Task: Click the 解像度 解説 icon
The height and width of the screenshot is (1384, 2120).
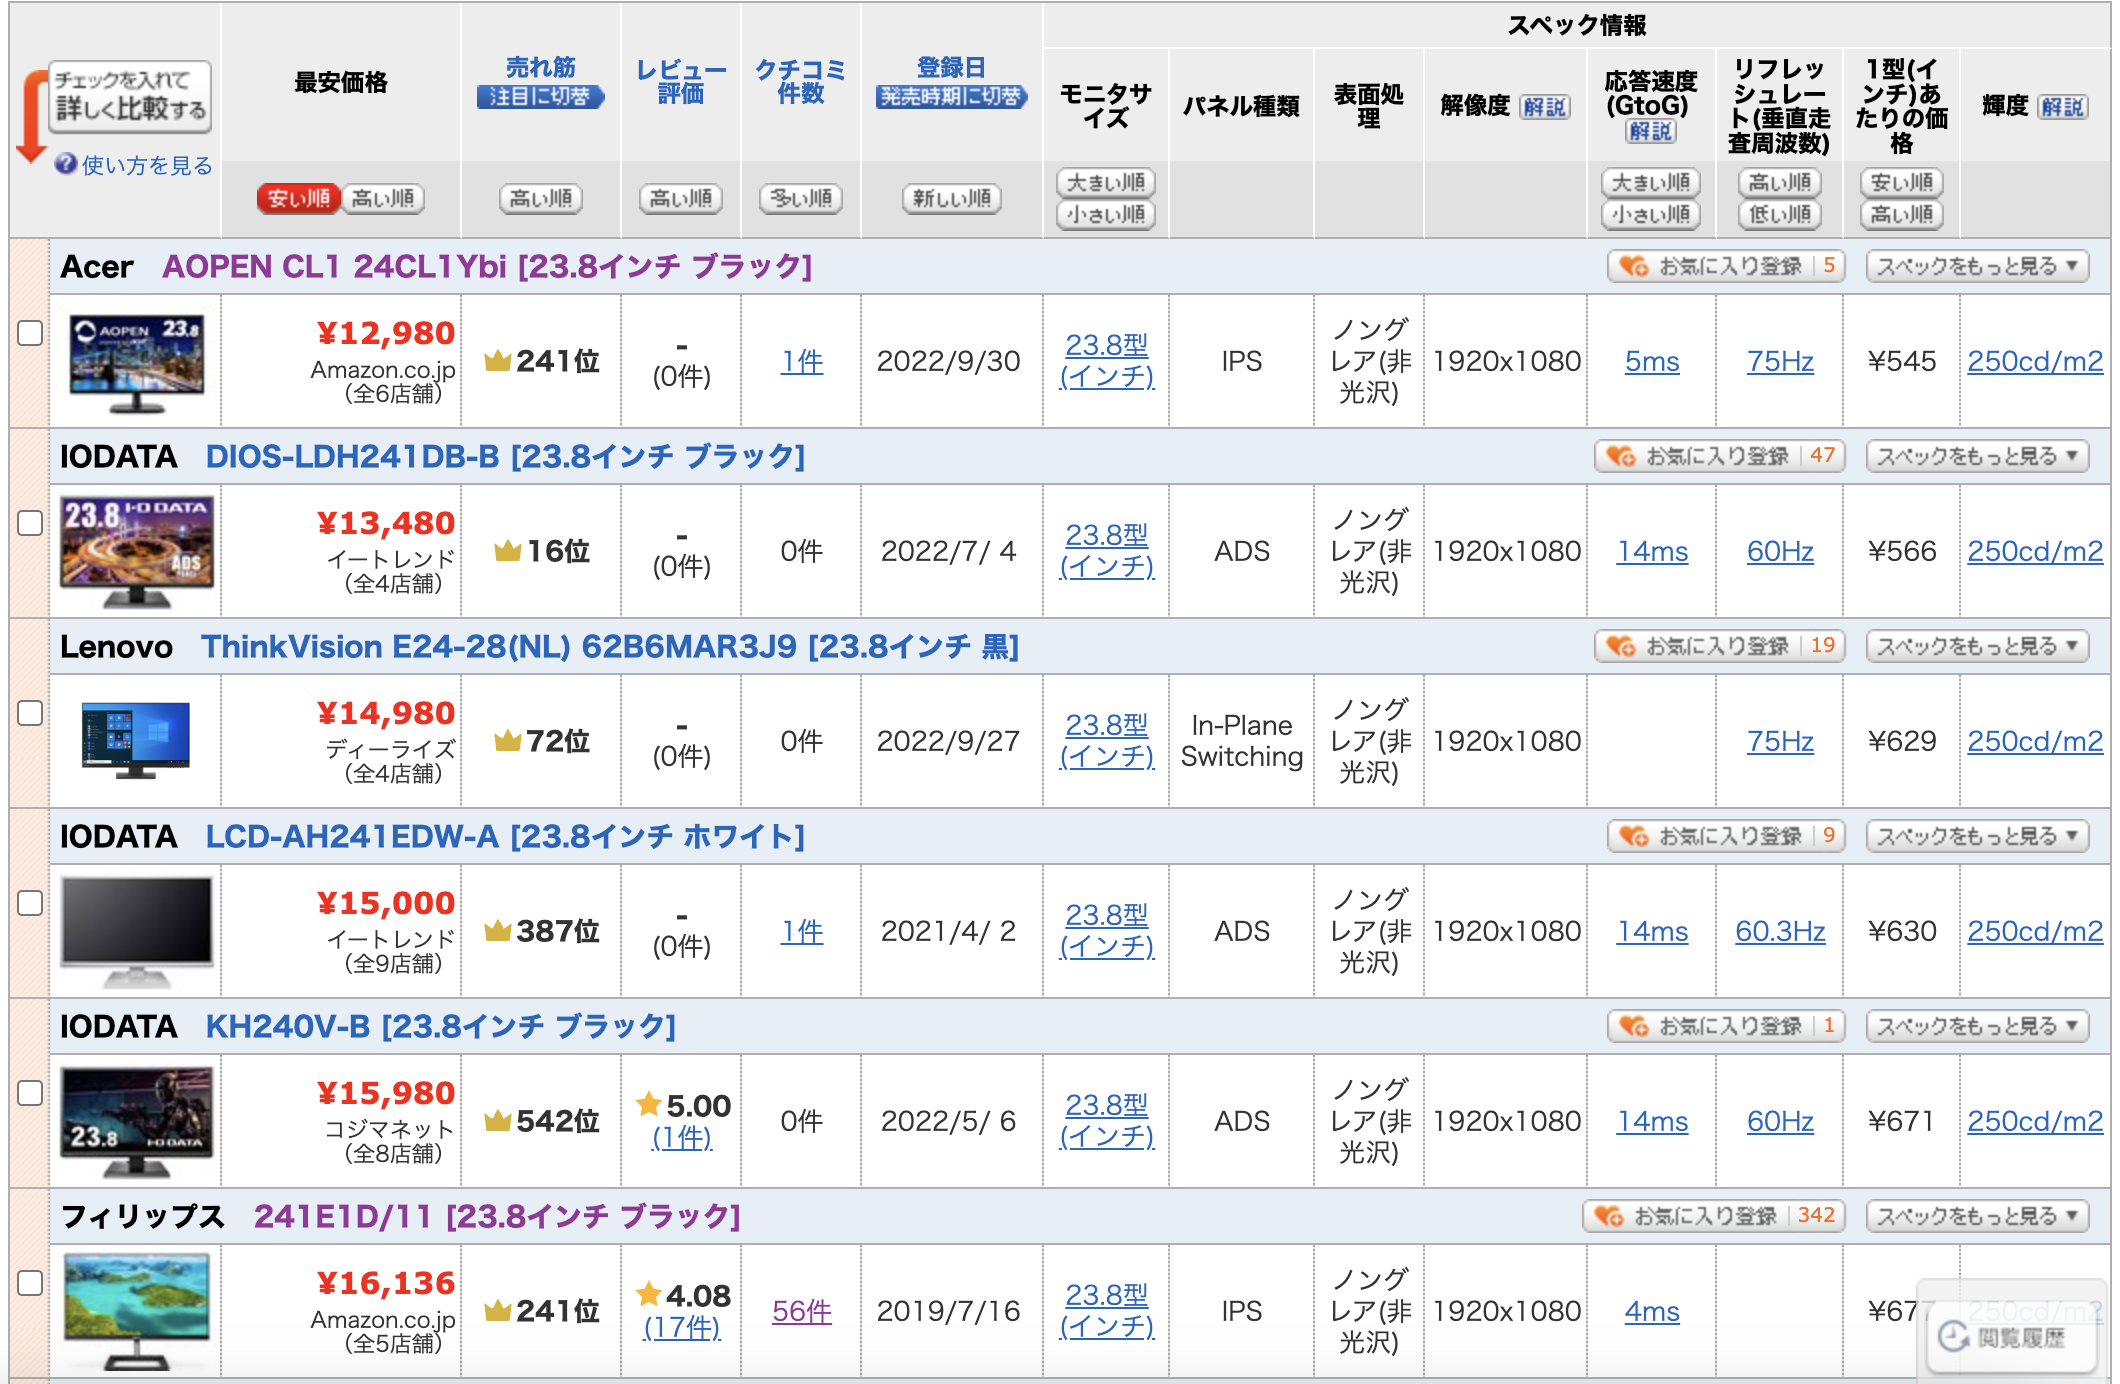Action: pyautogui.click(x=1545, y=107)
